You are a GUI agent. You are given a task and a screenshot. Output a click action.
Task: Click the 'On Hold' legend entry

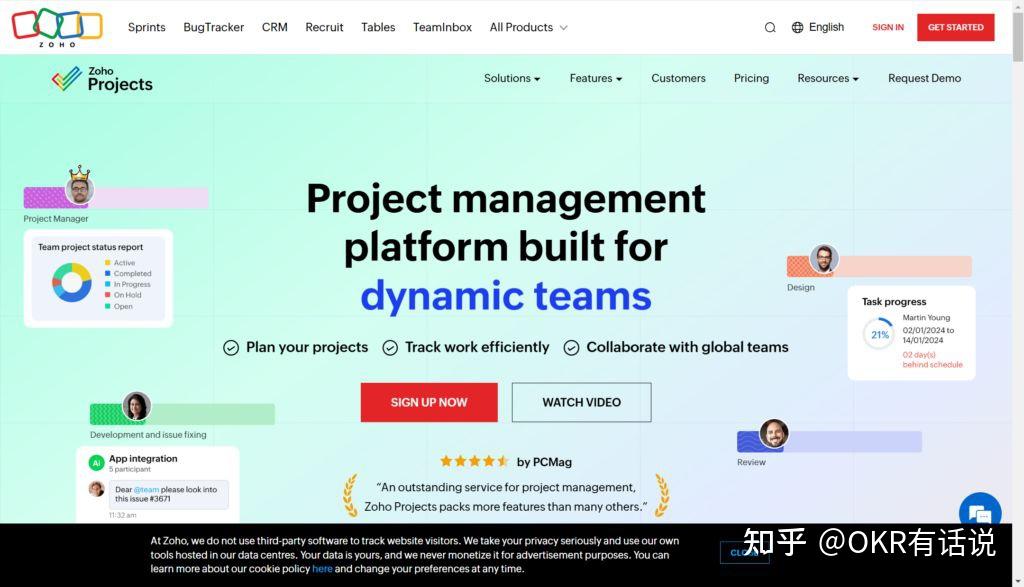(123, 295)
